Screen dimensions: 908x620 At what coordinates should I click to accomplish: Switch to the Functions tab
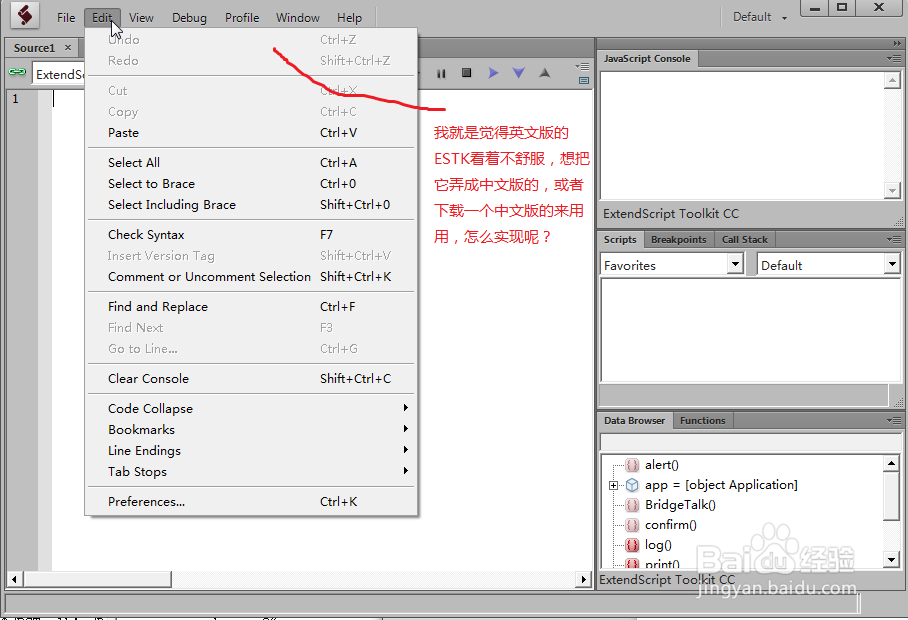pos(702,420)
